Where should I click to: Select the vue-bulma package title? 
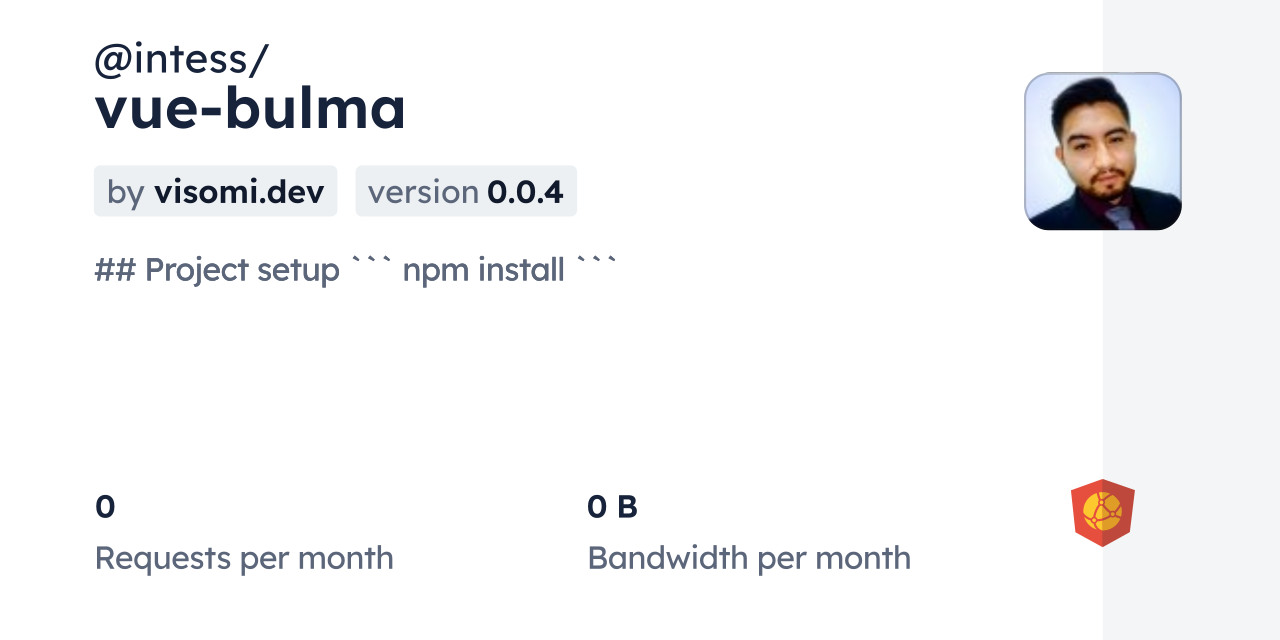(250, 108)
